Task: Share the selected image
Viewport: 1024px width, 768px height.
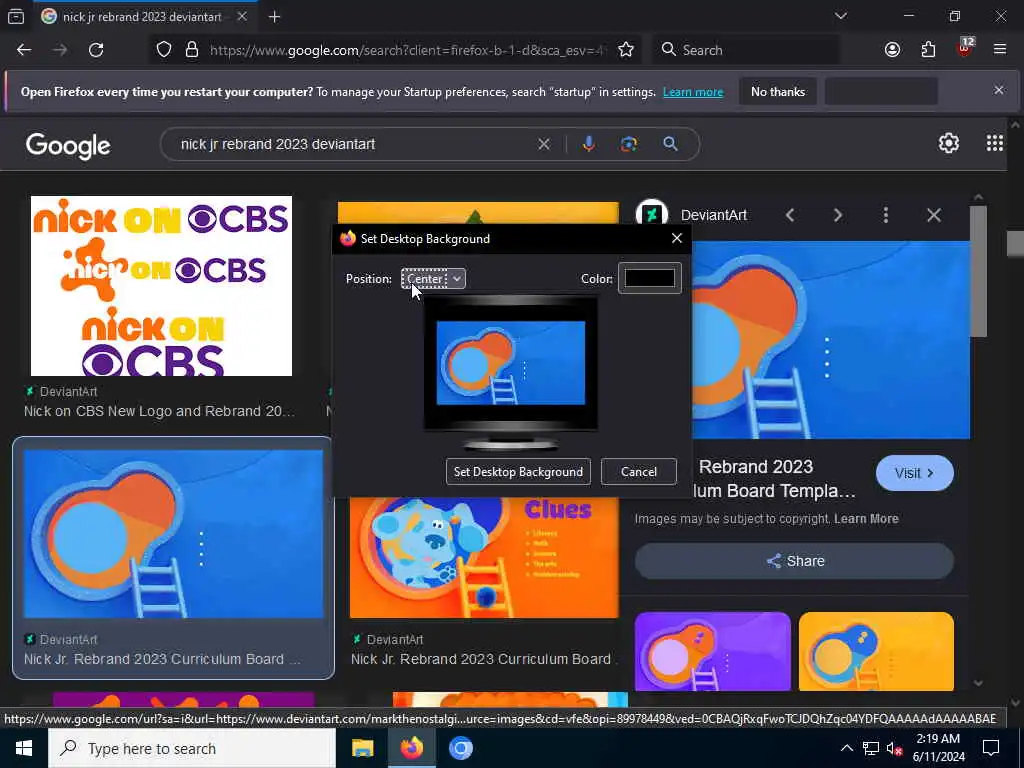Action: coord(794,561)
